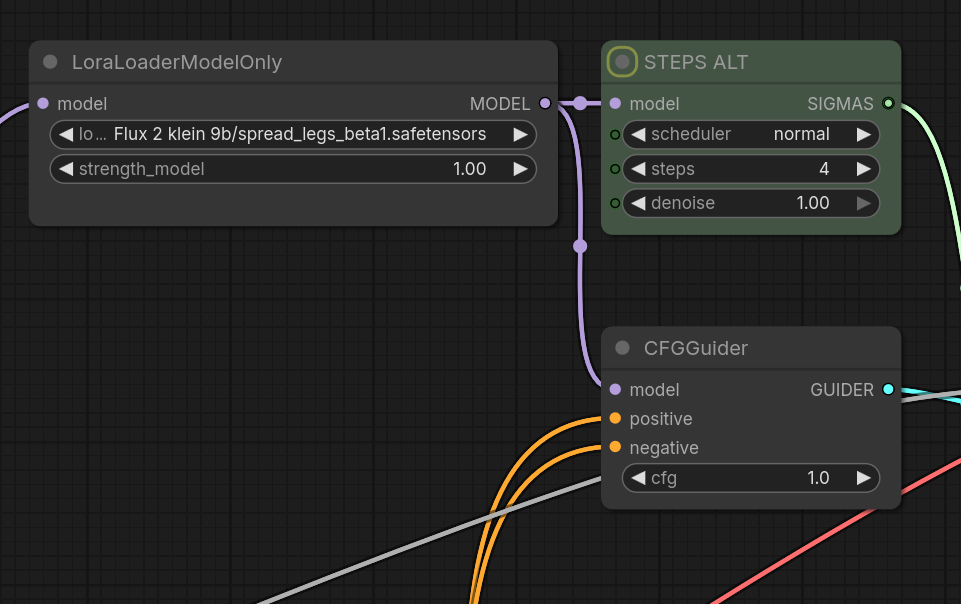The height and width of the screenshot is (604, 961).
Task: Click the SIGMAS output socket
Action: (888, 104)
